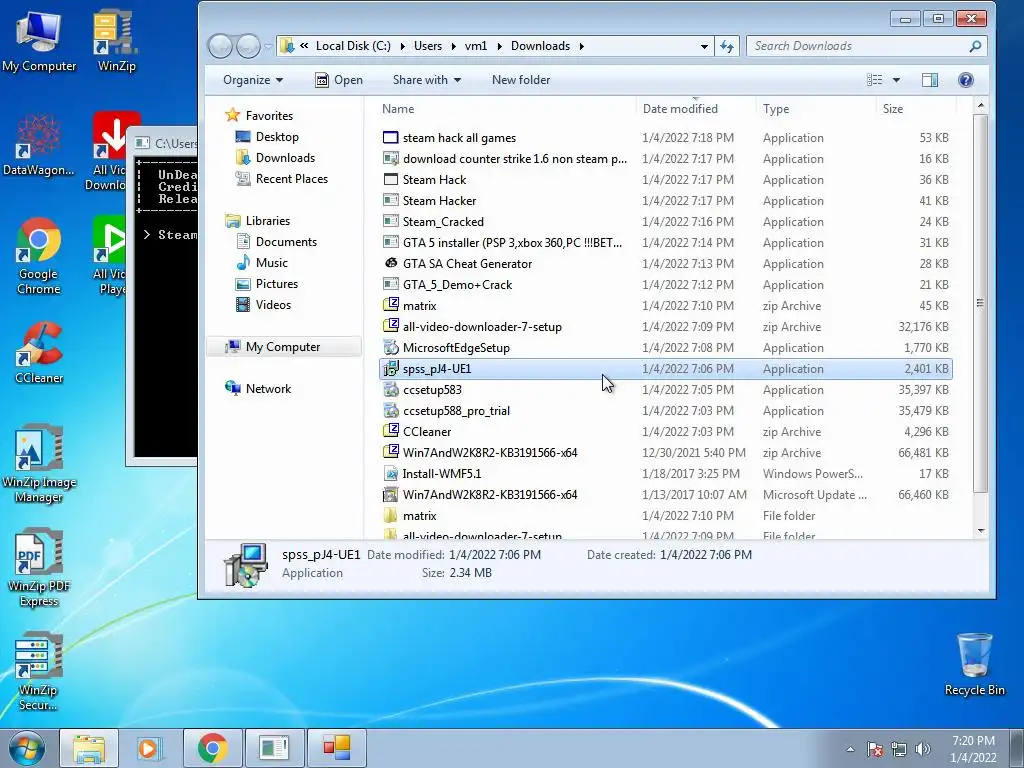Open Recycle Bin on desktop
This screenshot has height=768, width=1024.
click(974, 665)
